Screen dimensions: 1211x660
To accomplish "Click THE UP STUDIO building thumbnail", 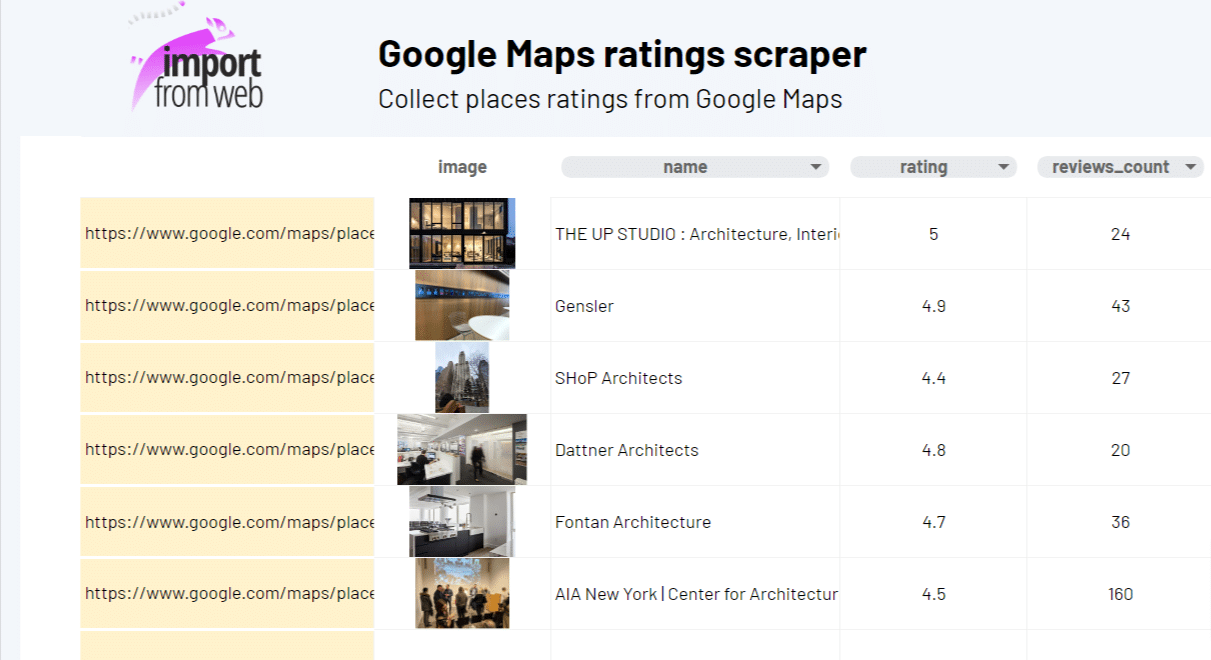I will [x=462, y=233].
